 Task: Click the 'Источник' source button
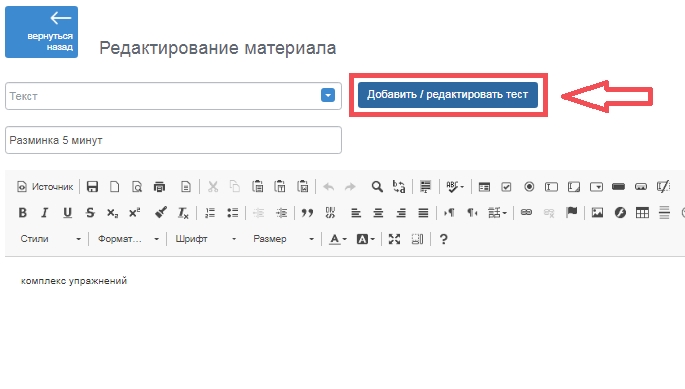[45, 187]
